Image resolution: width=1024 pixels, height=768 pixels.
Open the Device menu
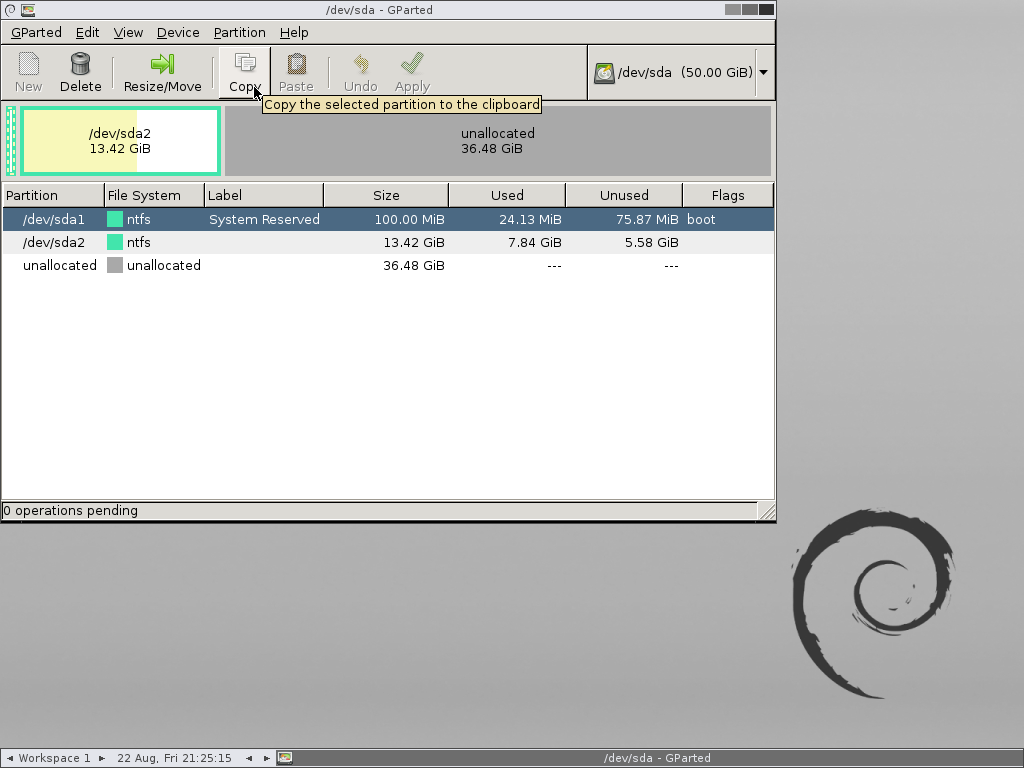coord(178,32)
